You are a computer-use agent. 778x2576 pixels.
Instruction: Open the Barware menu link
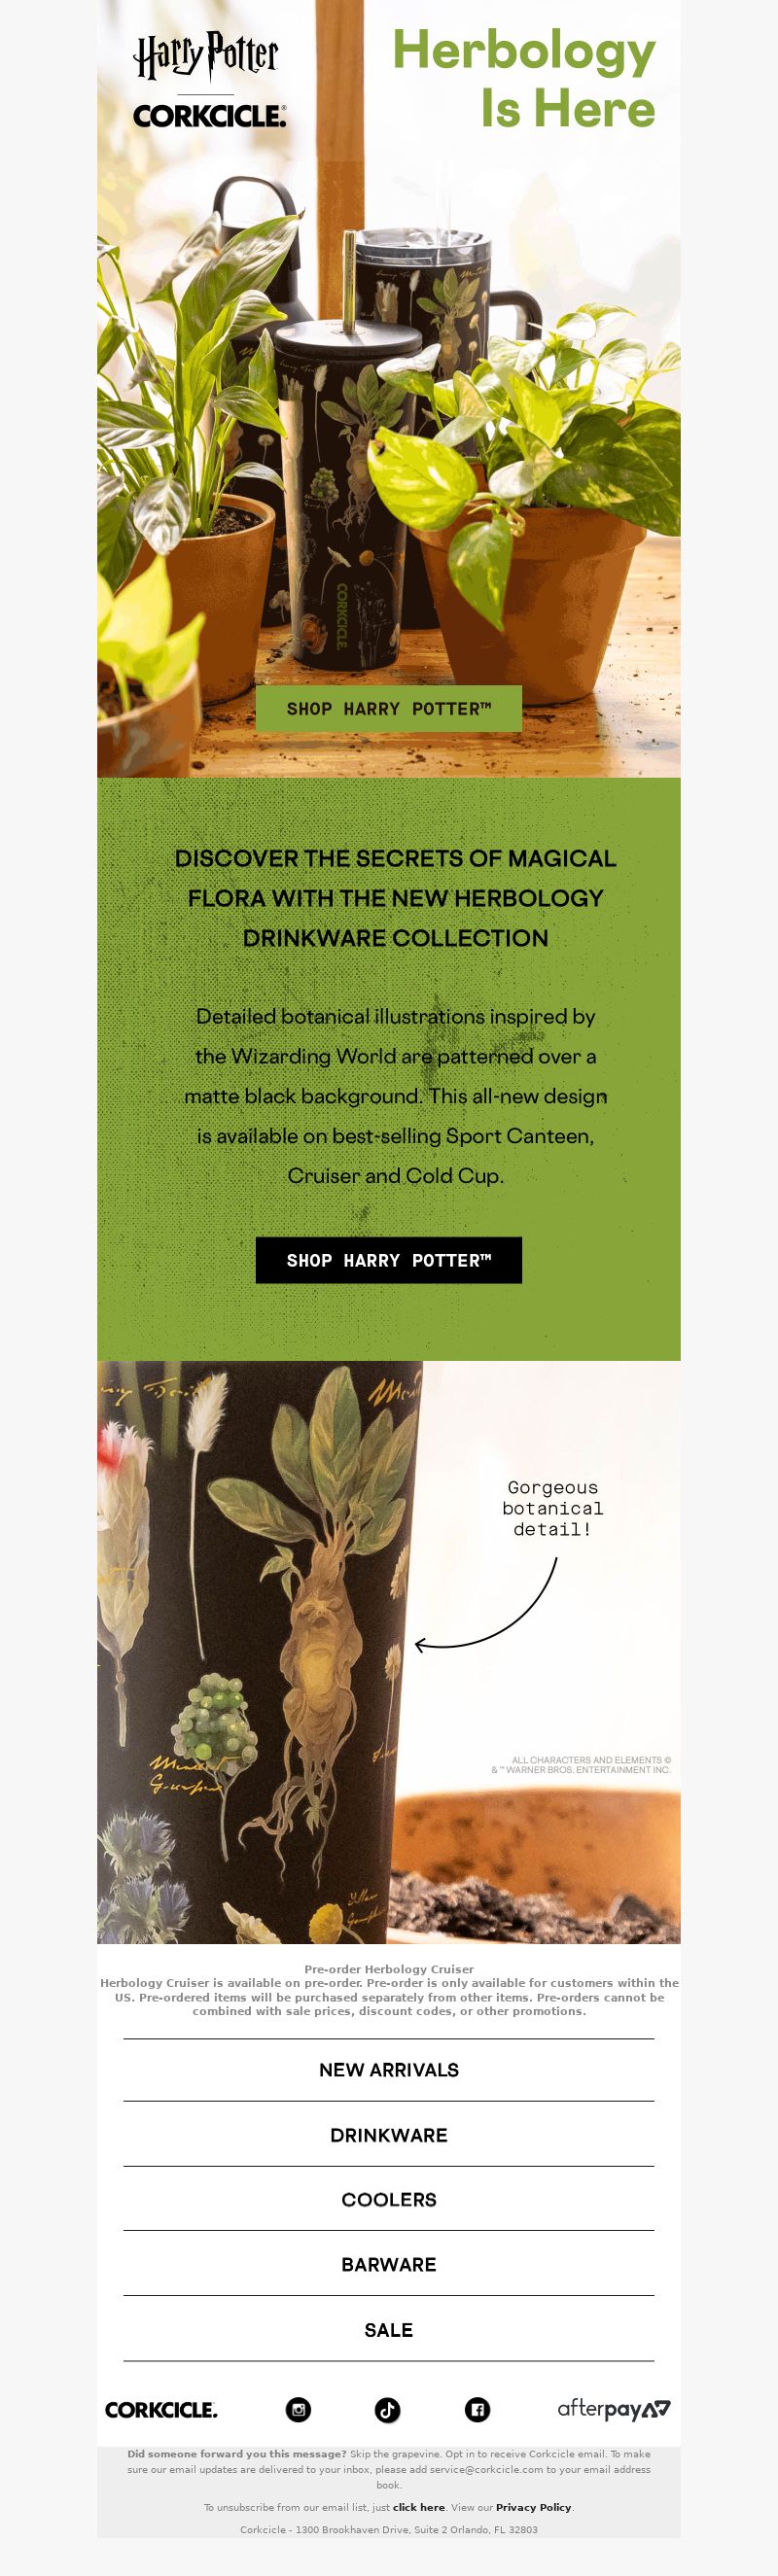pos(389,2264)
